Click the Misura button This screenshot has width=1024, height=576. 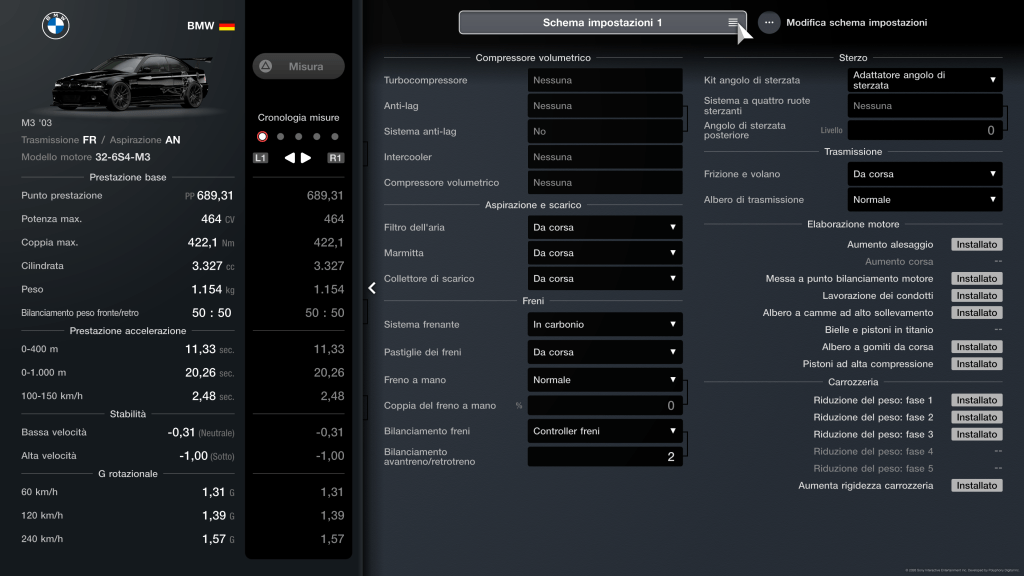[298, 67]
